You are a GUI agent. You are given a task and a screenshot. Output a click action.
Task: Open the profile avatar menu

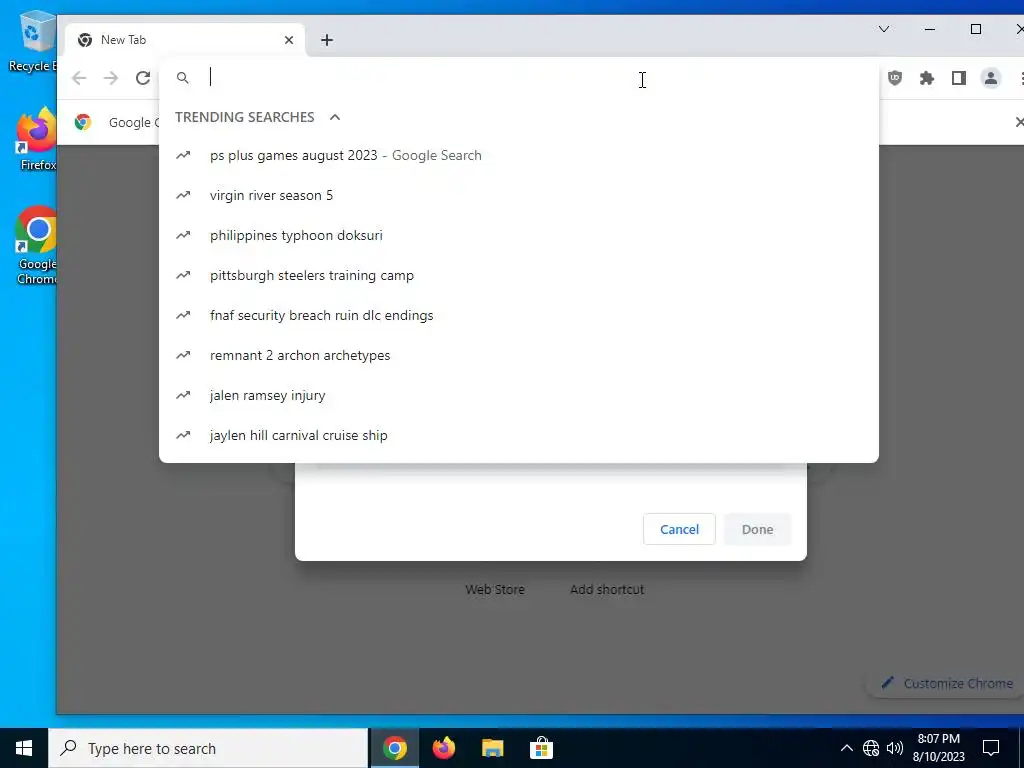click(991, 78)
